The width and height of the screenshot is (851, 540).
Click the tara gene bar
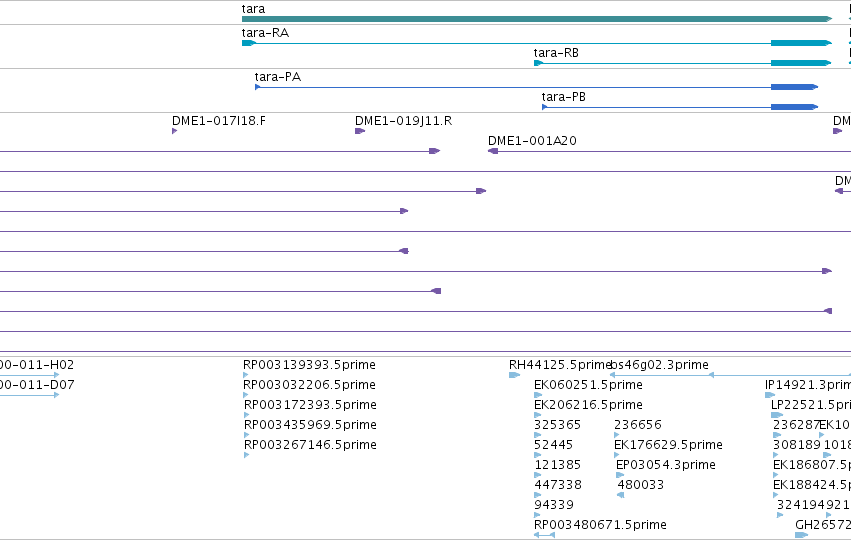click(x=537, y=19)
